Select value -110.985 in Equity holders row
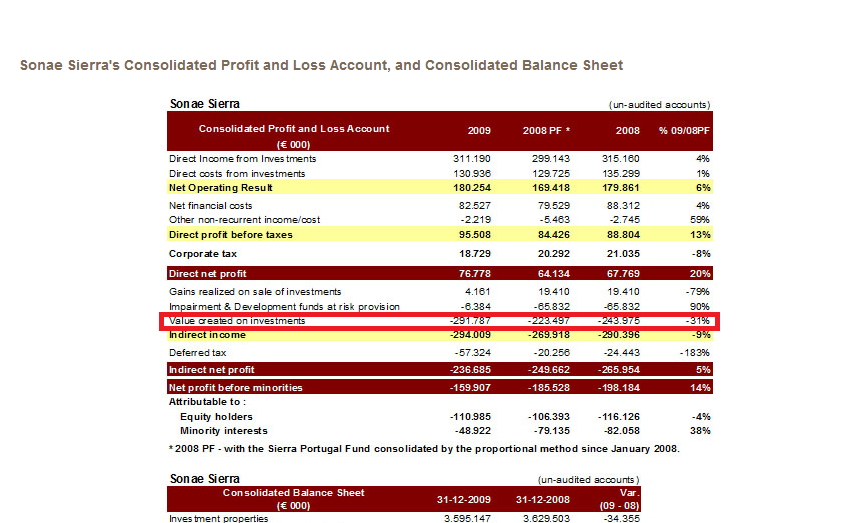 (470, 417)
